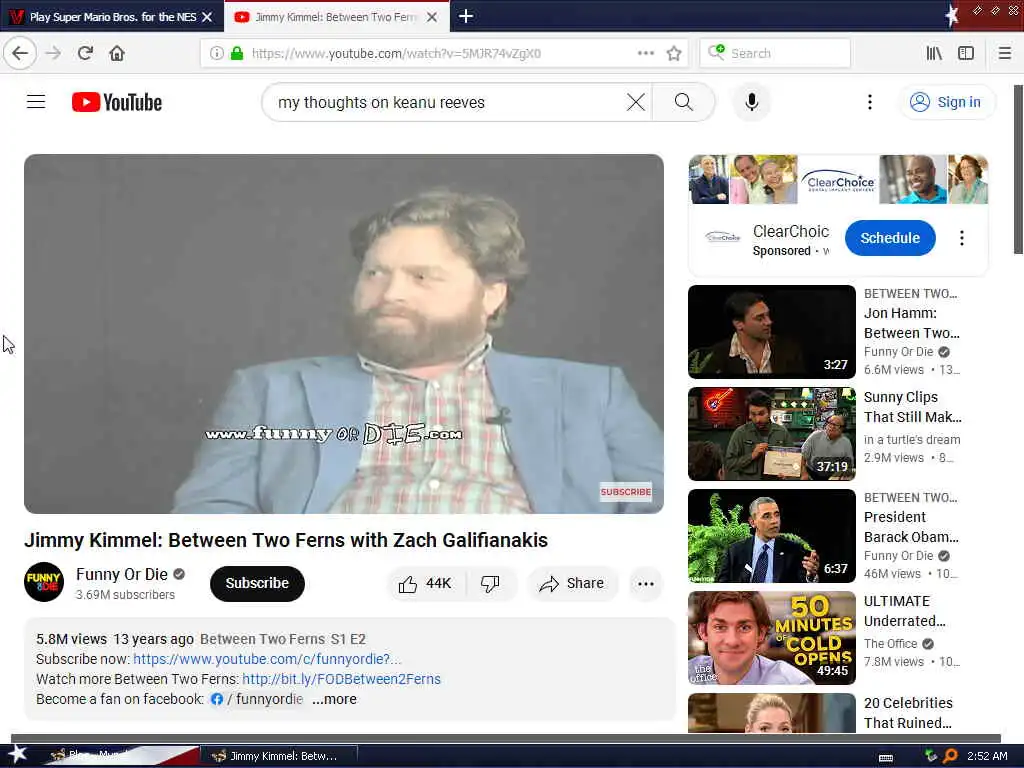Click the horizontal page scrollbar
The image size is (1024, 768).
pyautogui.click(x=505, y=738)
